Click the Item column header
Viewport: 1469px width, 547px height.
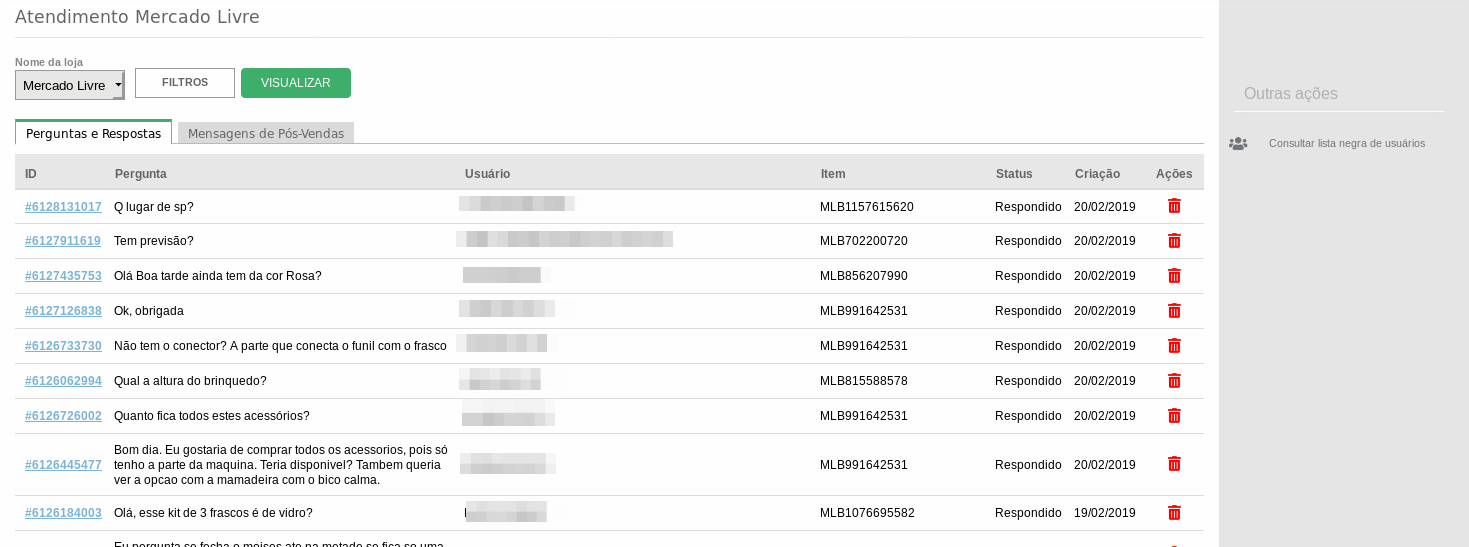click(833, 174)
